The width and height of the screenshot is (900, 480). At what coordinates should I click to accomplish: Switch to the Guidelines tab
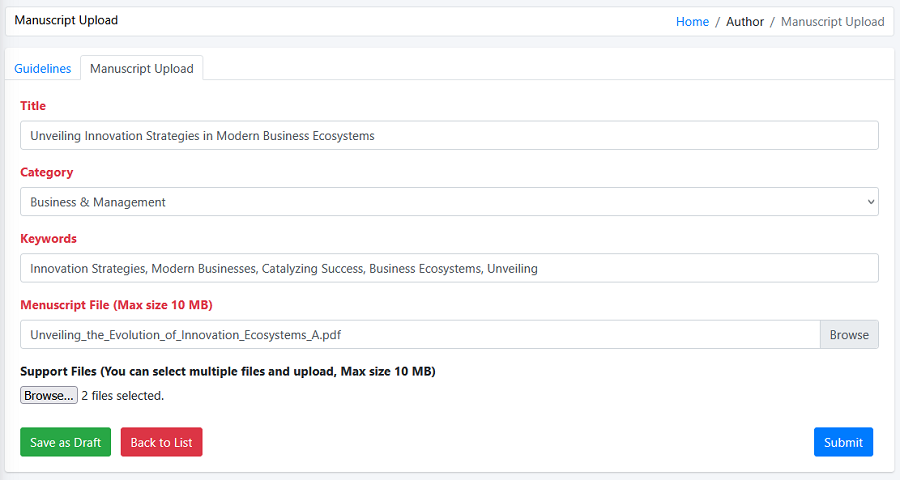pos(43,69)
